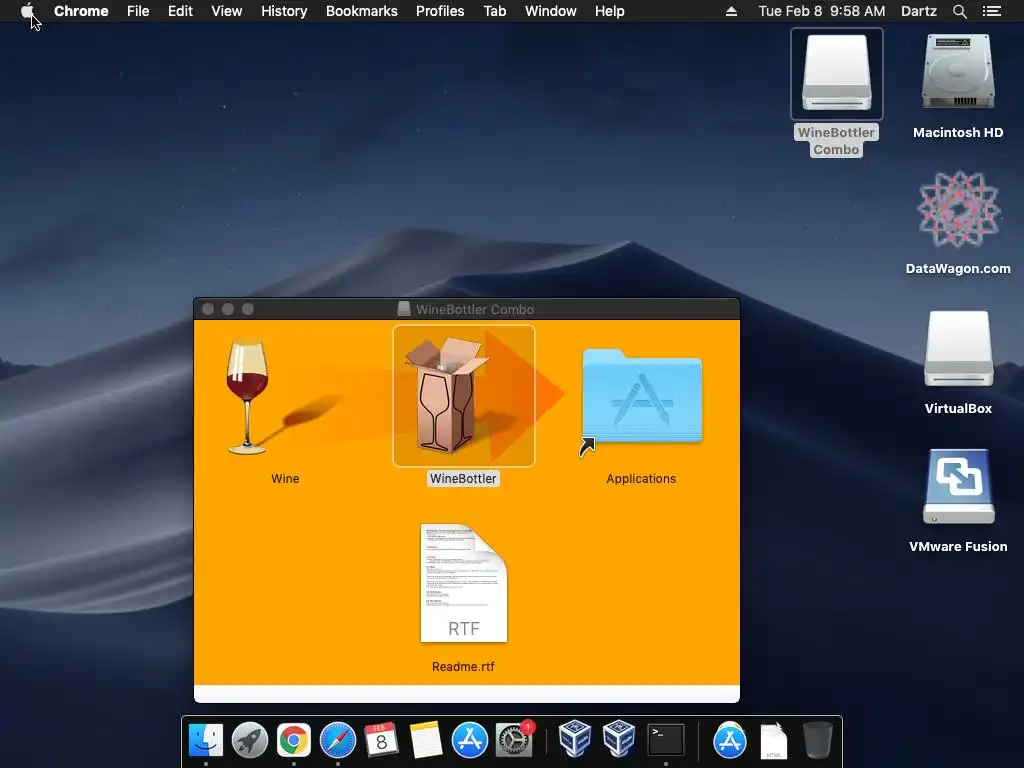Click the Readme.rtf file name label
Viewport: 1024px width, 768px height.
tap(463, 667)
